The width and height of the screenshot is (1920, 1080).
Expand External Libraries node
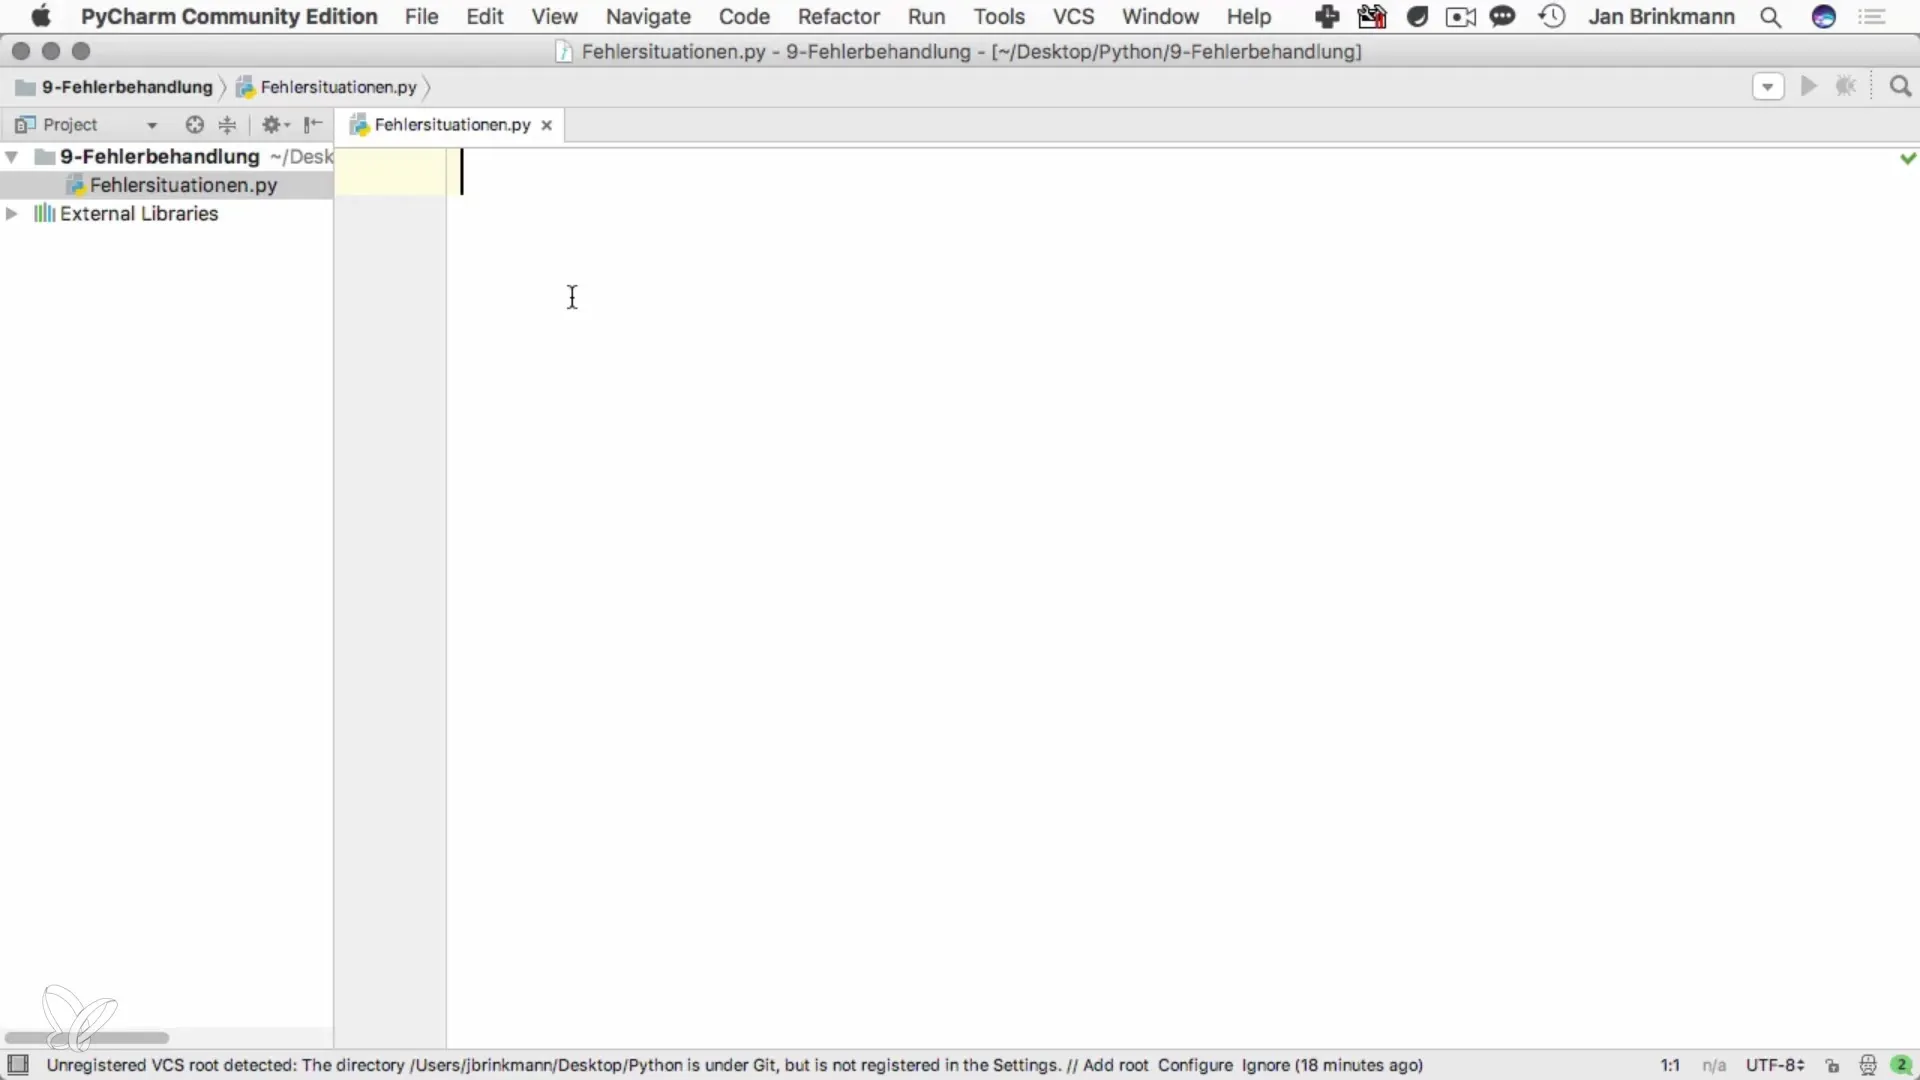click(12, 214)
